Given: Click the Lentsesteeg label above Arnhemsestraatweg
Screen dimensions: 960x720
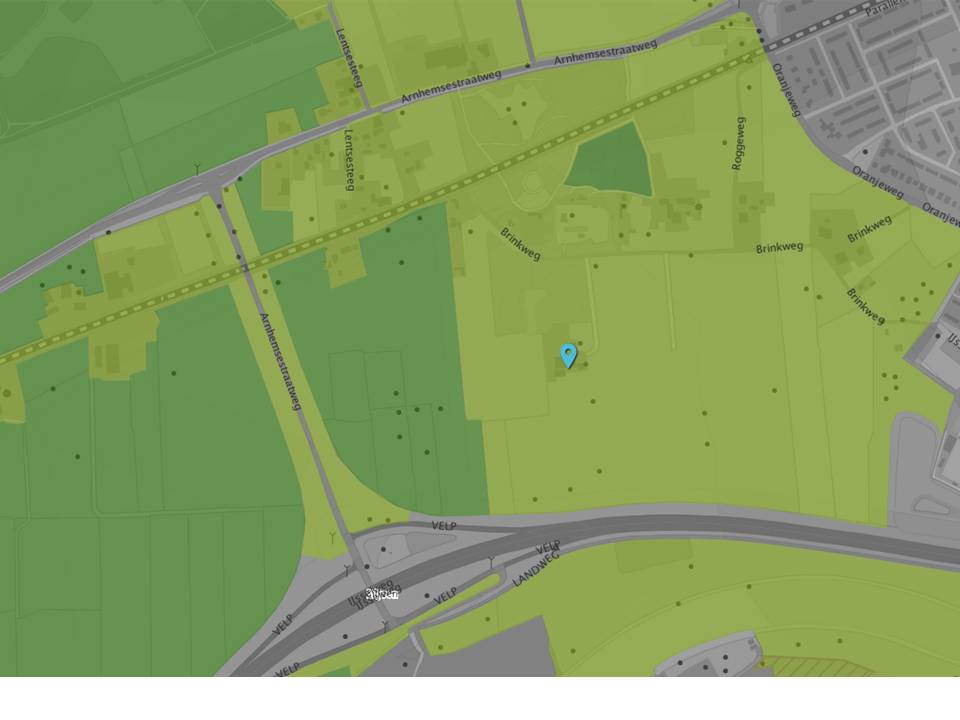Looking at the screenshot, I should coord(350,58).
